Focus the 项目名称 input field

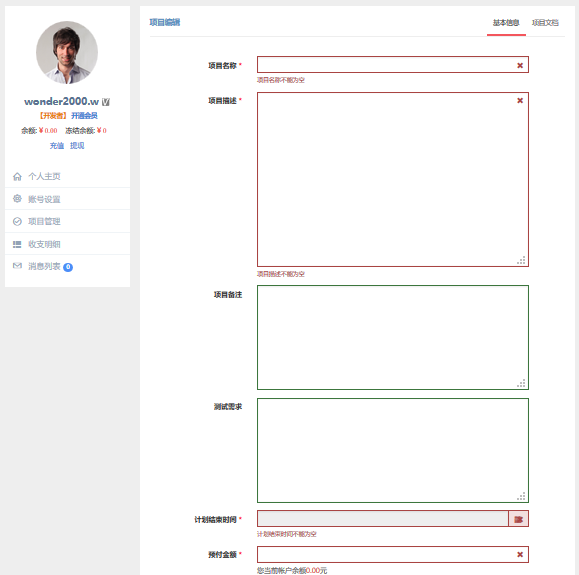click(393, 65)
